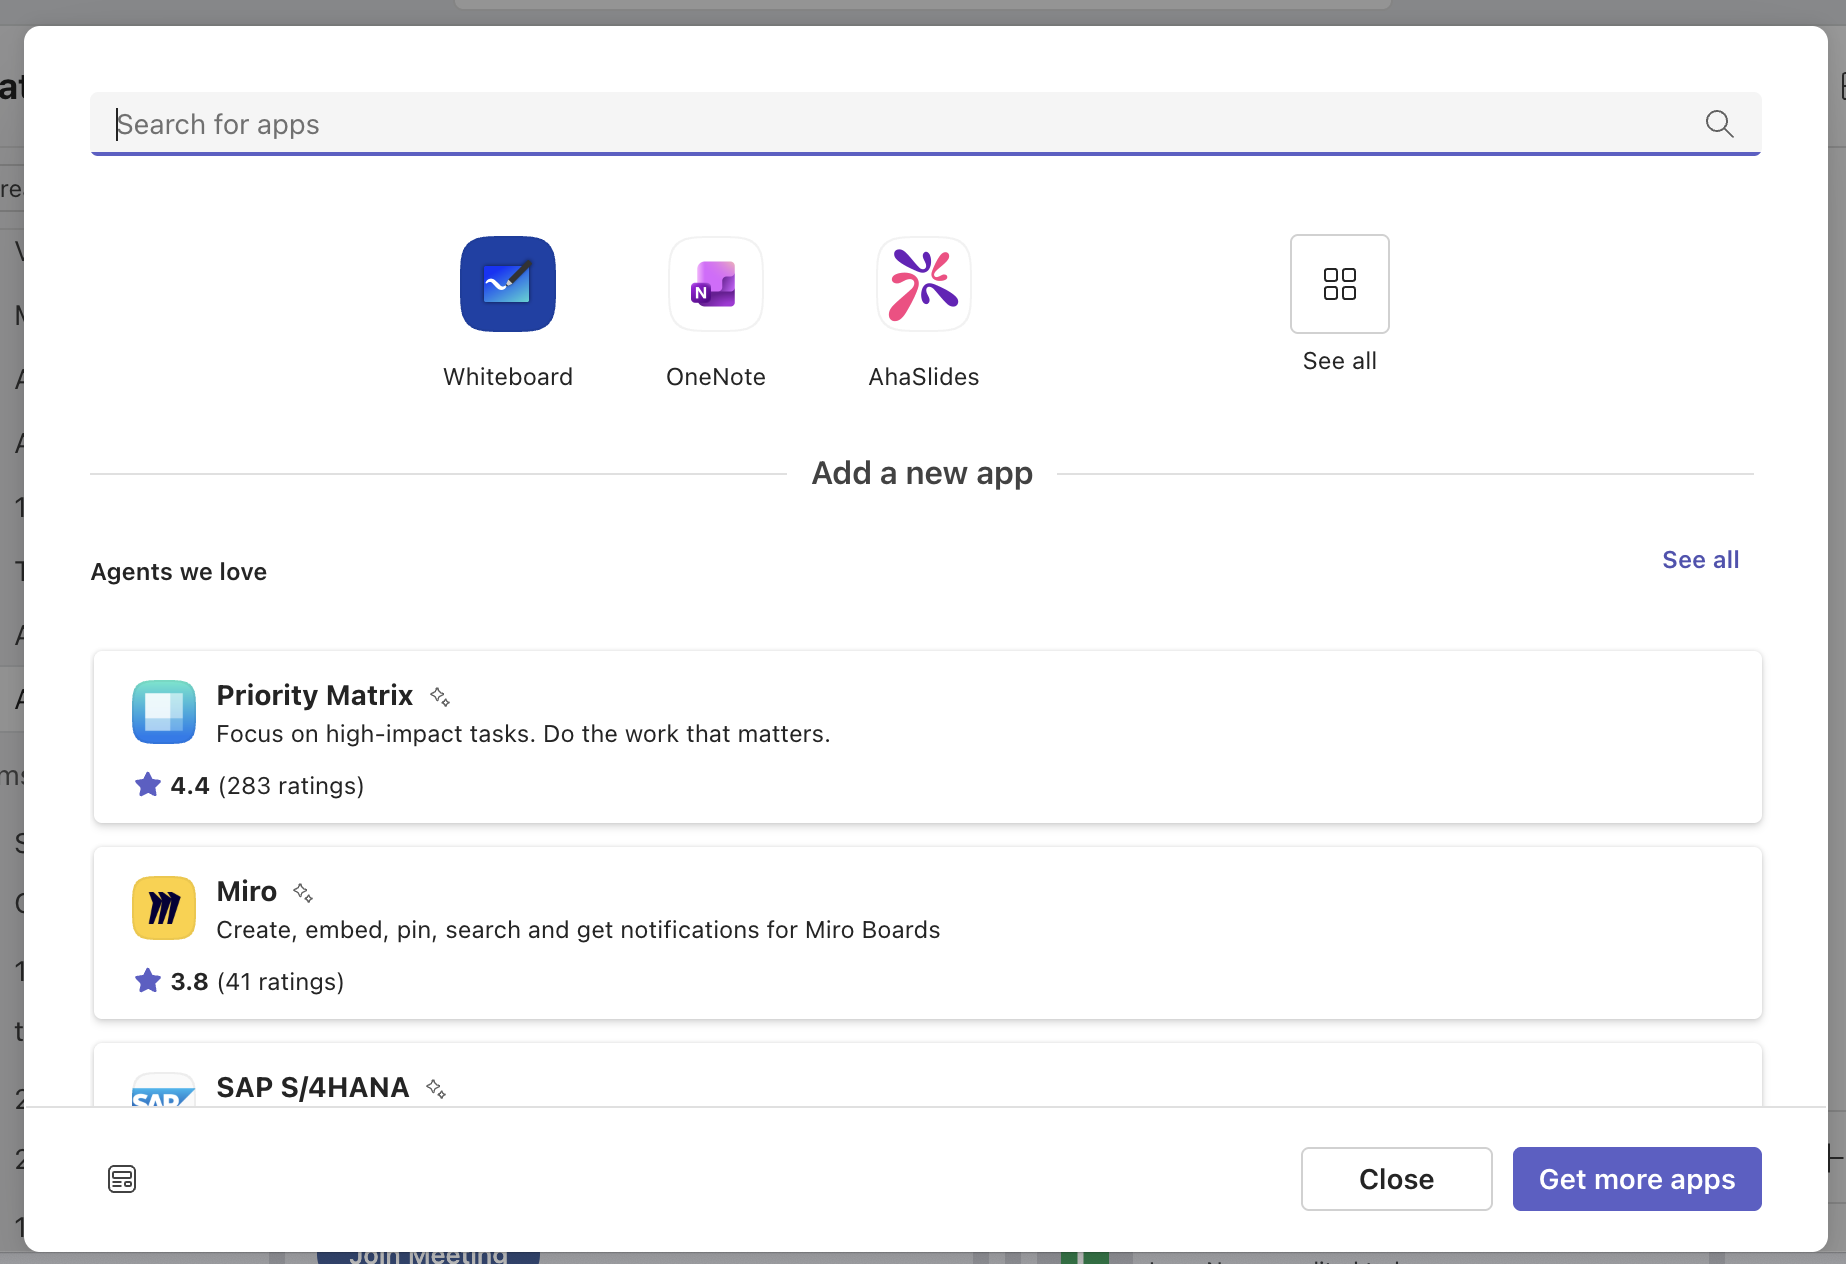Choose the AhaSlides app icon
The image size is (1846, 1264).
(x=924, y=284)
